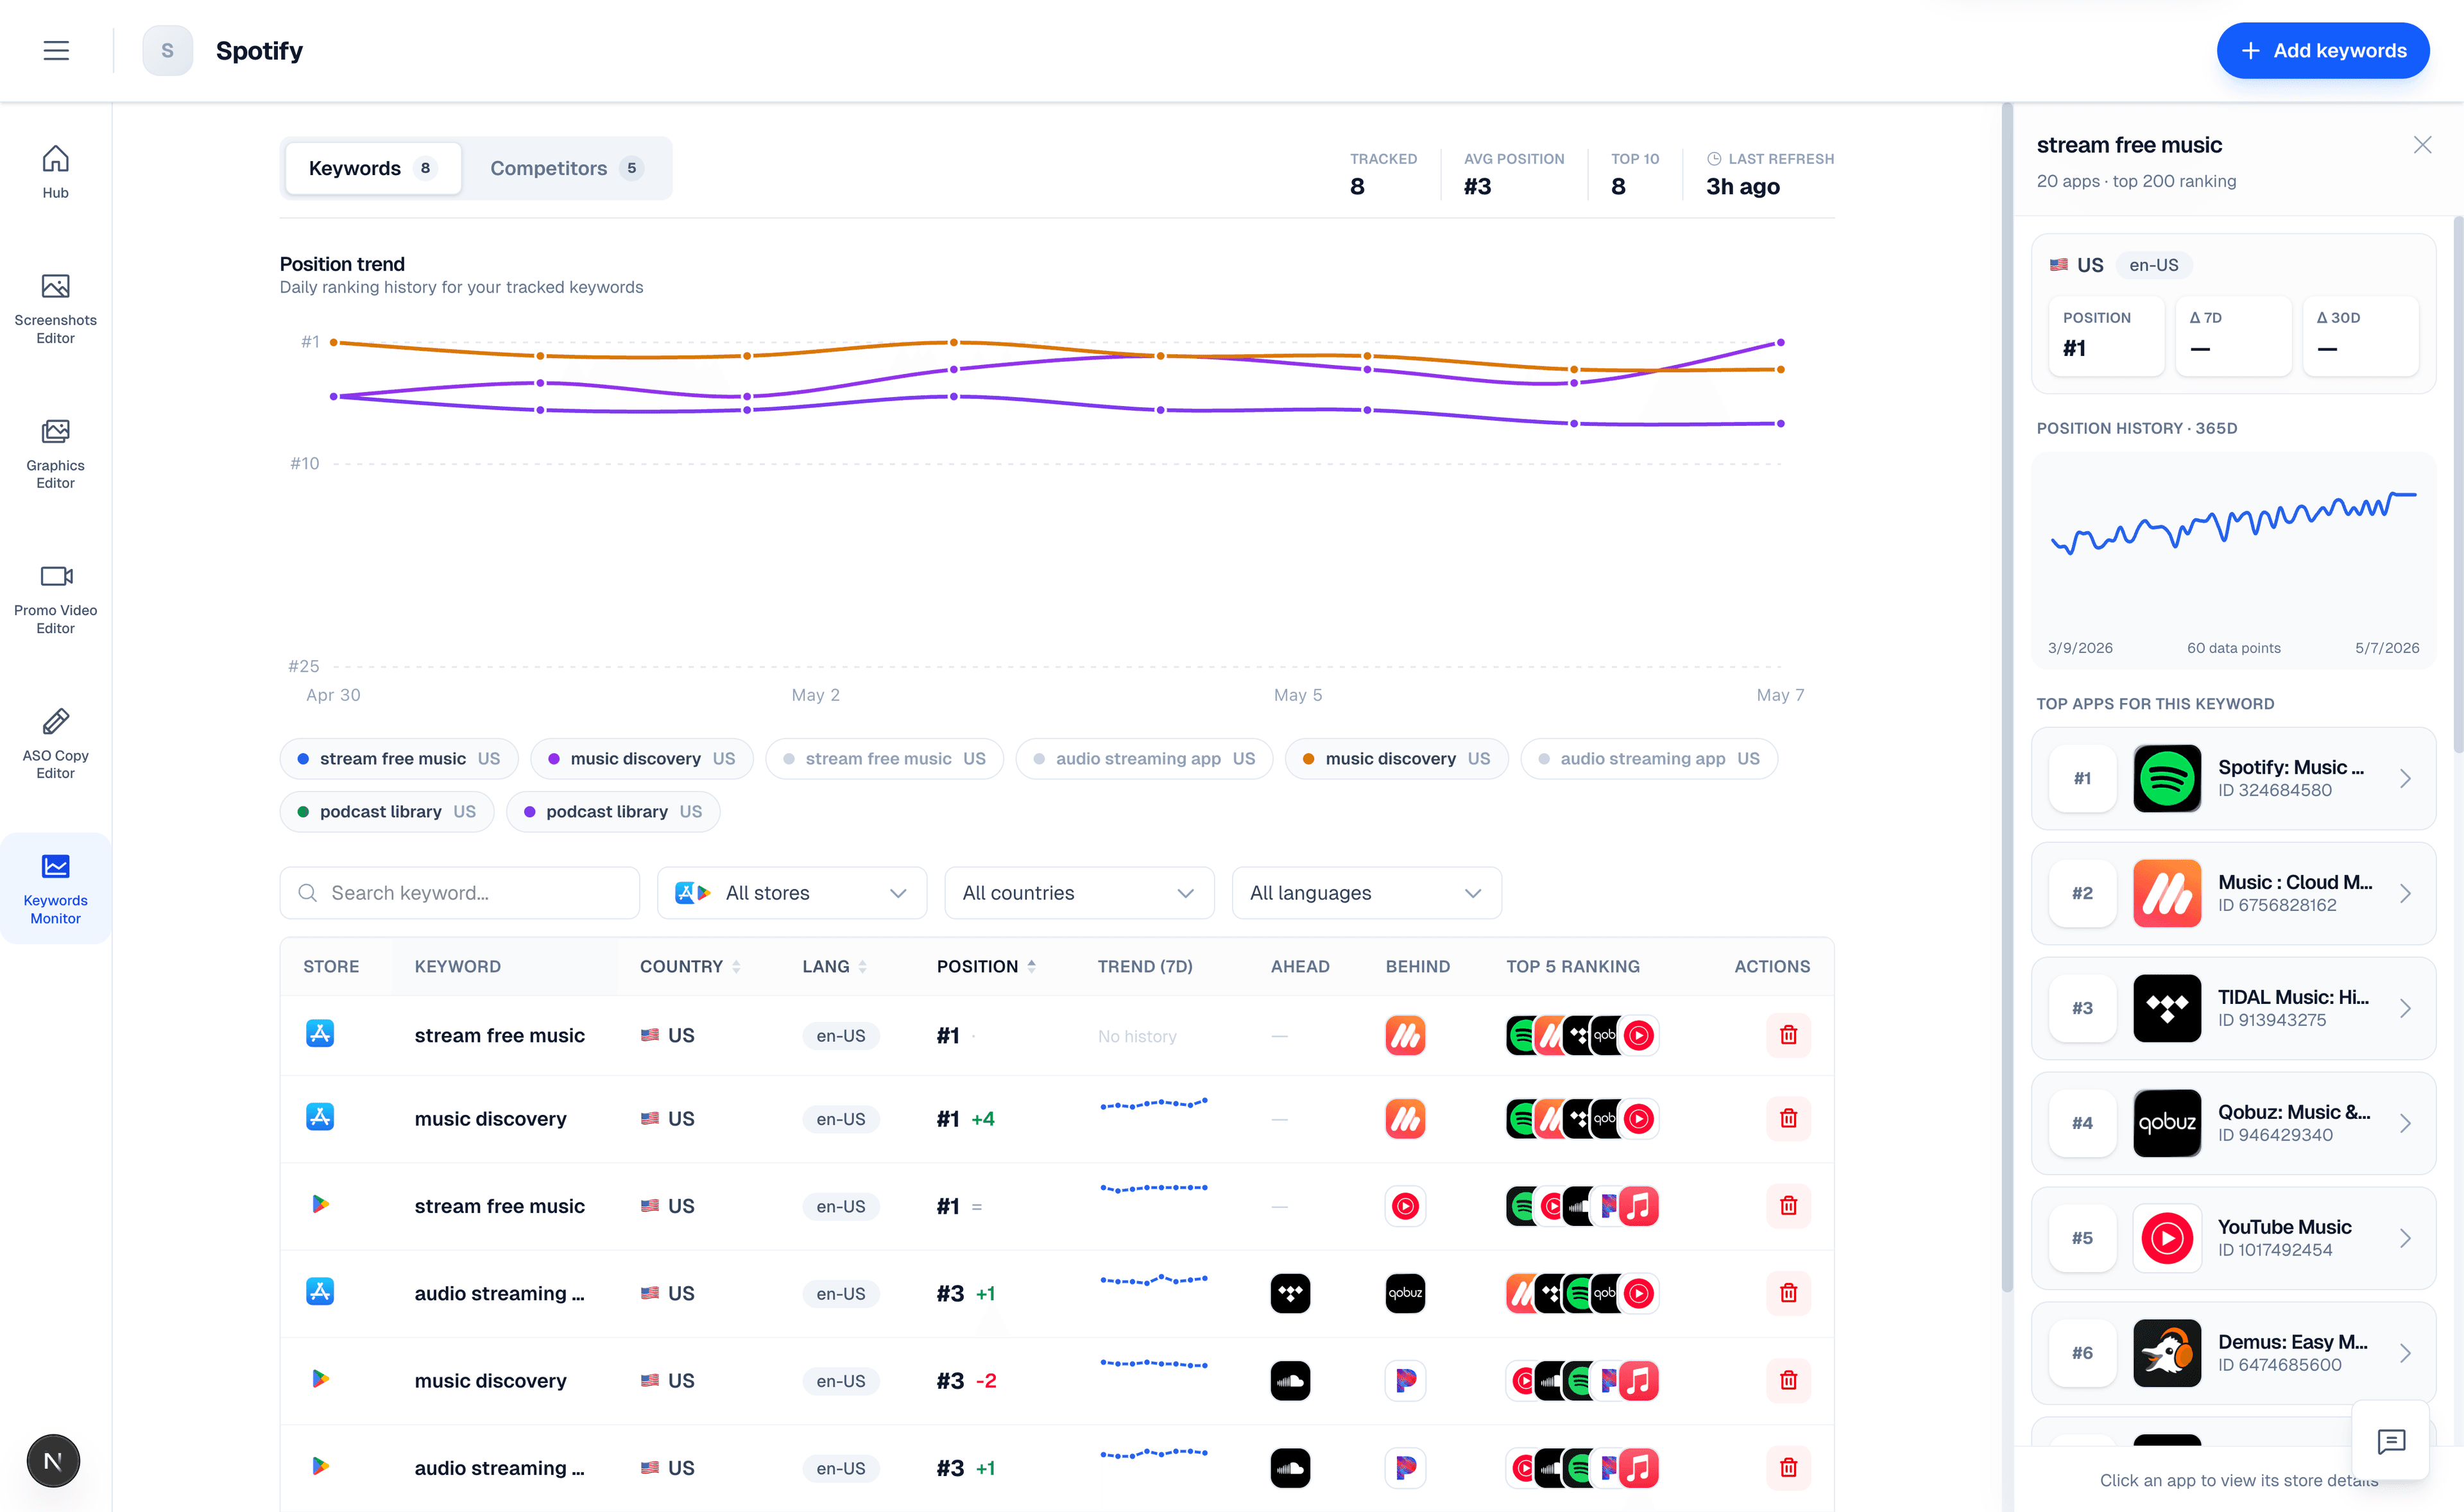Click the blue position history line chart
Screen dimensions: 2464x1512
[2232, 525]
